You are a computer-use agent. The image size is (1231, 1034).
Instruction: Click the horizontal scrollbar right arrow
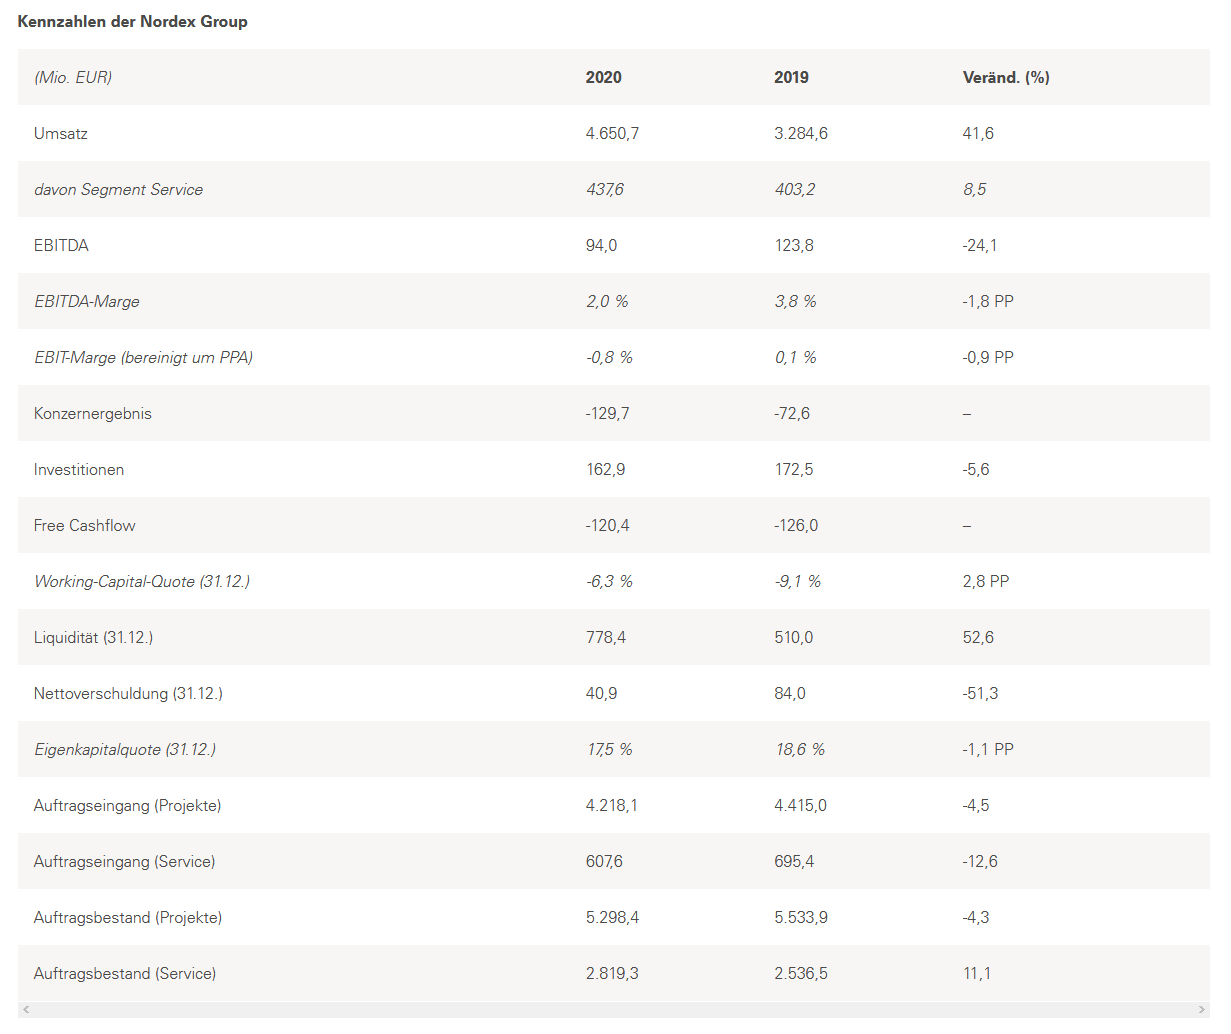[1202, 1010]
